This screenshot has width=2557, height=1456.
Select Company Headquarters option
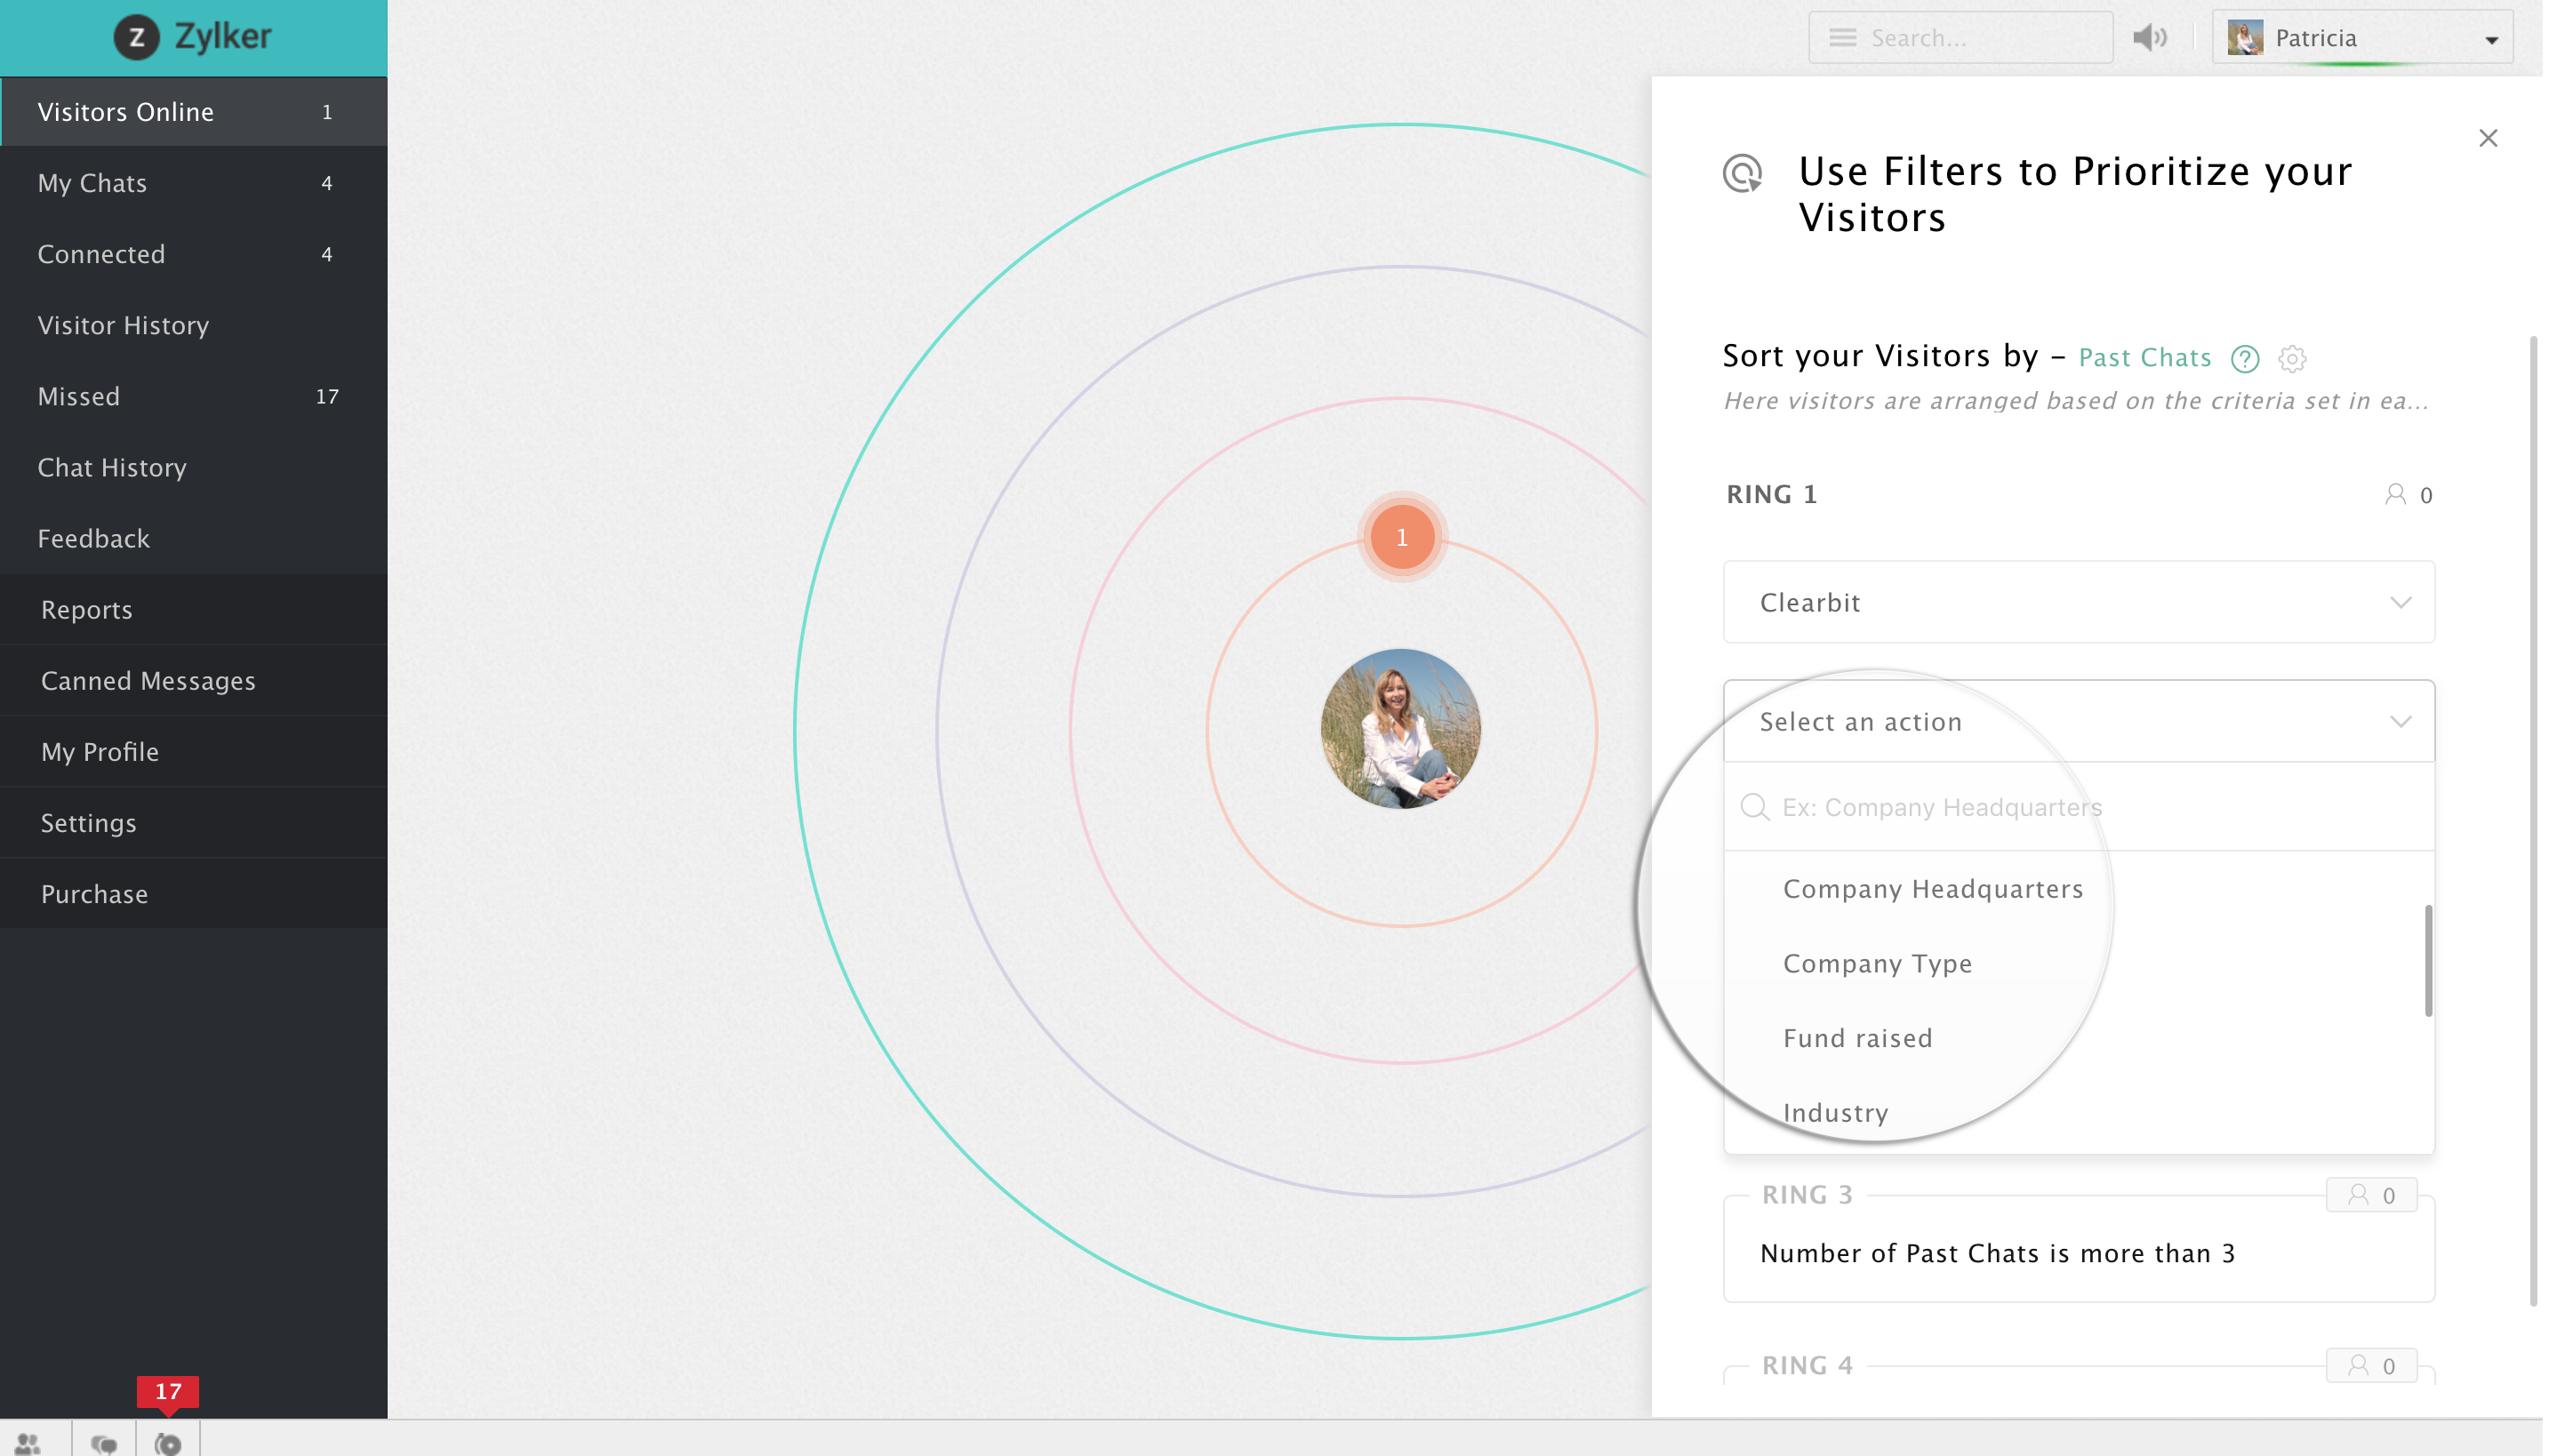[1932, 889]
